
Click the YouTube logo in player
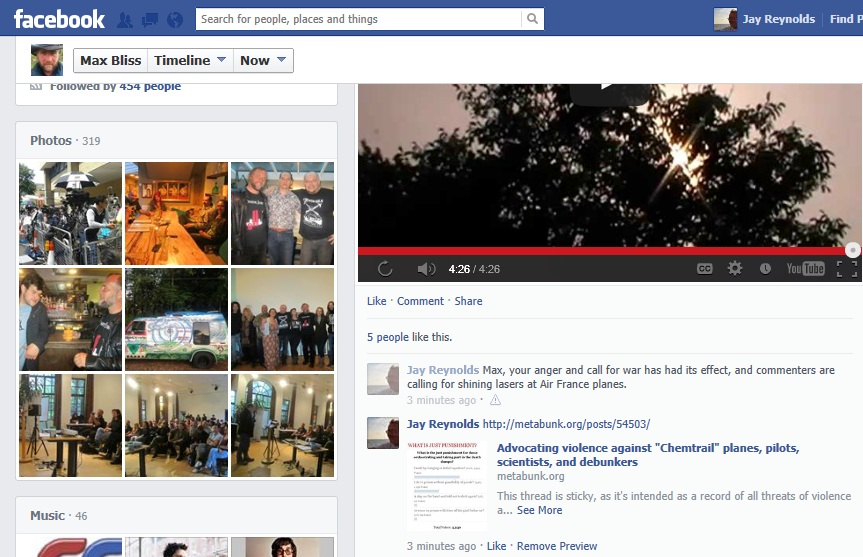pos(805,268)
